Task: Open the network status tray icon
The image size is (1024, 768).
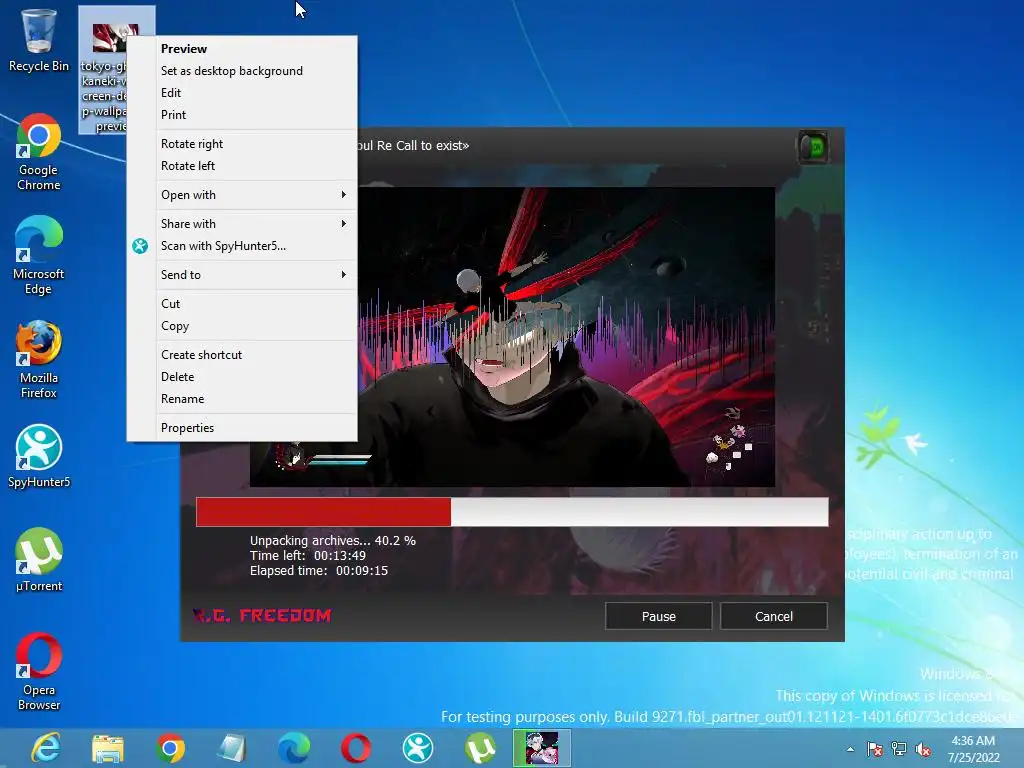Action: point(899,749)
